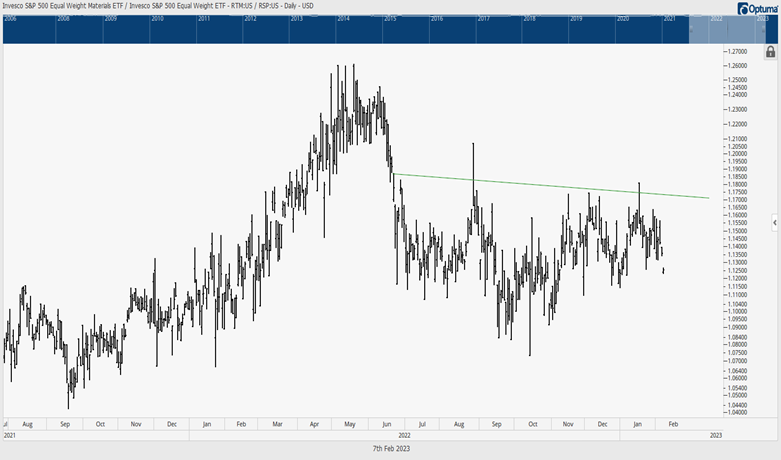Click the 2022 year label on bottom axis
This screenshot has height=460, width=781.
coord(404,435)
